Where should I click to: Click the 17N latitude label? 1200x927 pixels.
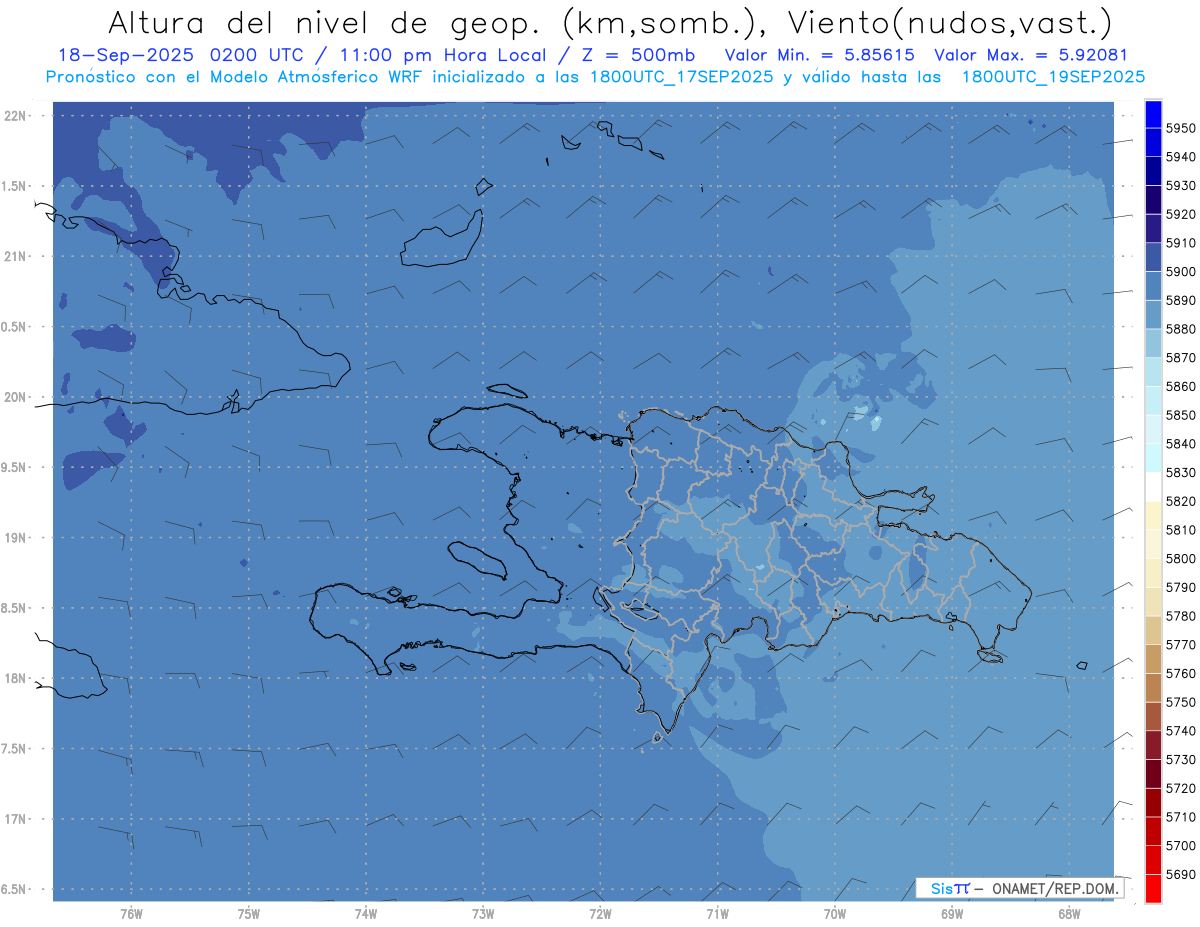tap(14, 819)
